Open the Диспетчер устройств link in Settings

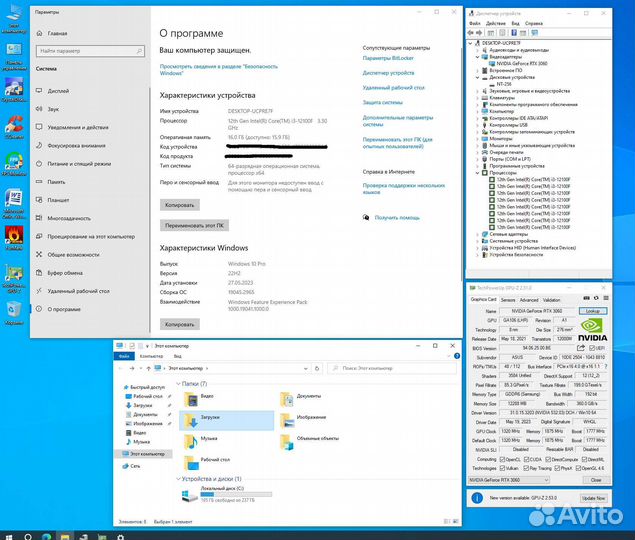tap(388, 73)
